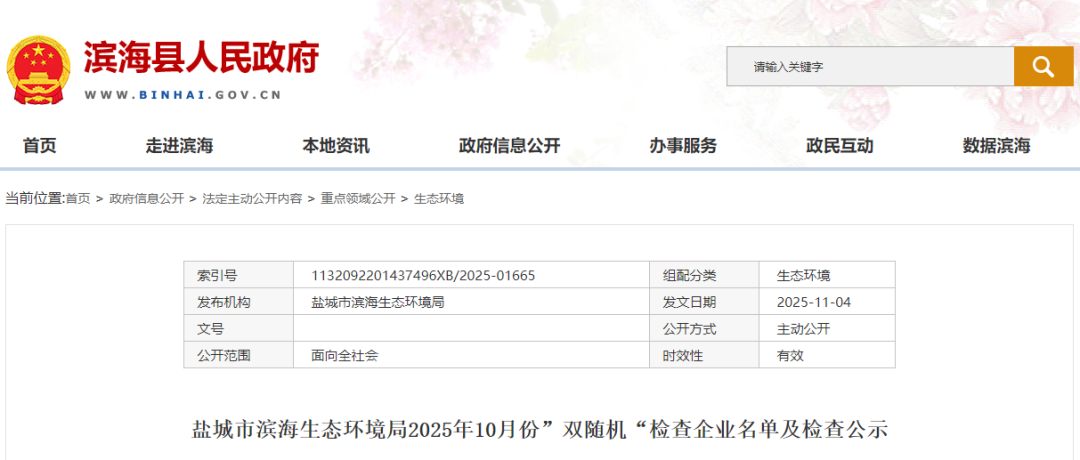Open 法定主动公开内容 breadcrumb link
This screenshot has height=460, width=1080.
(x=252, y=199)
